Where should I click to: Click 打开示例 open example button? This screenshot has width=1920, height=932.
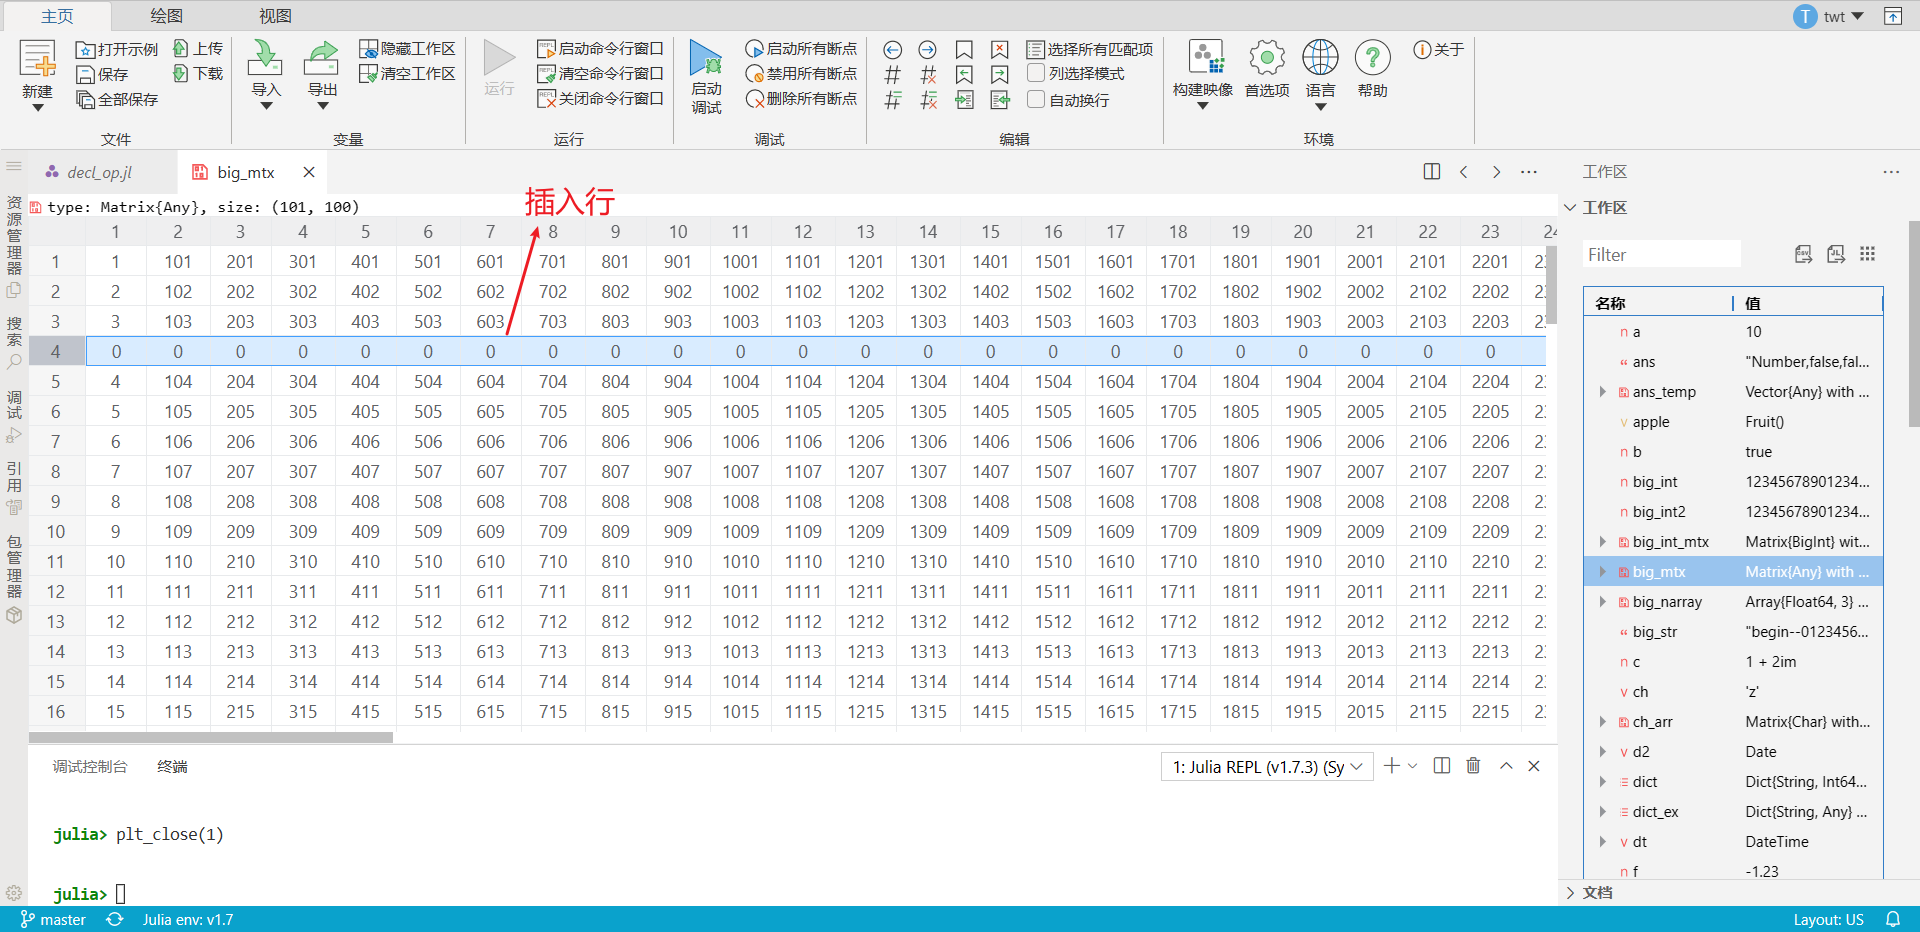pyautogui.click(x=117, y=49)
